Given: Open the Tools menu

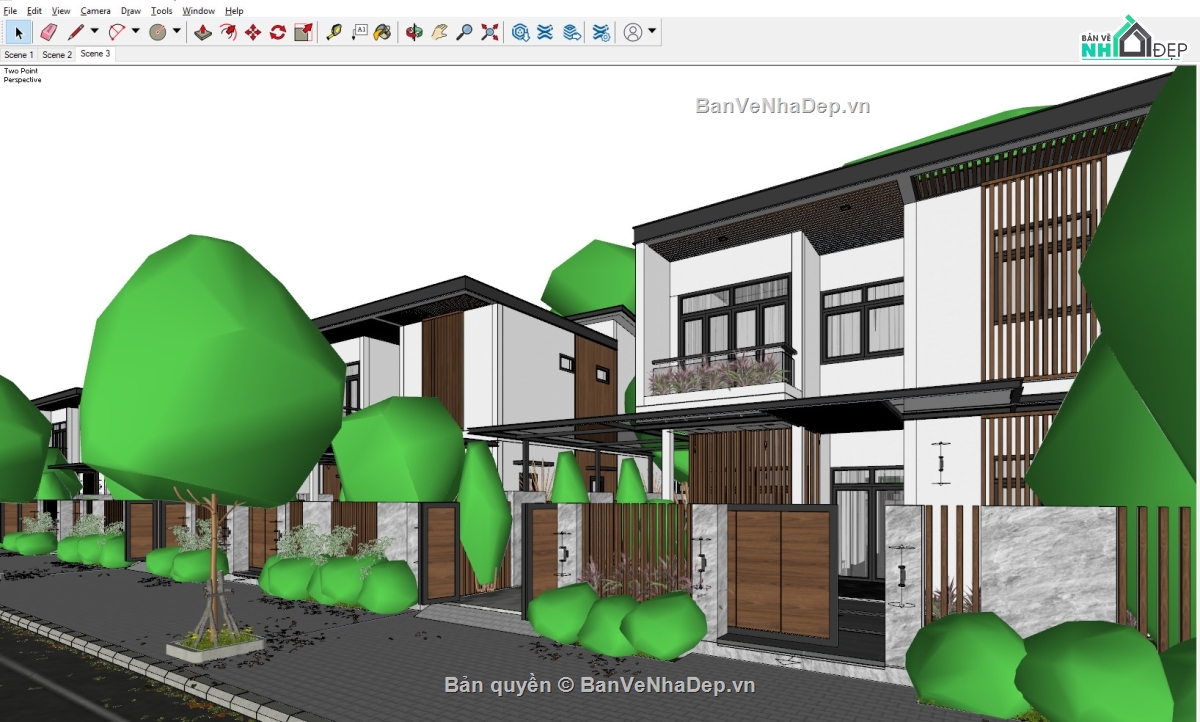Looking at the screenshot, I should click(159, 10).
